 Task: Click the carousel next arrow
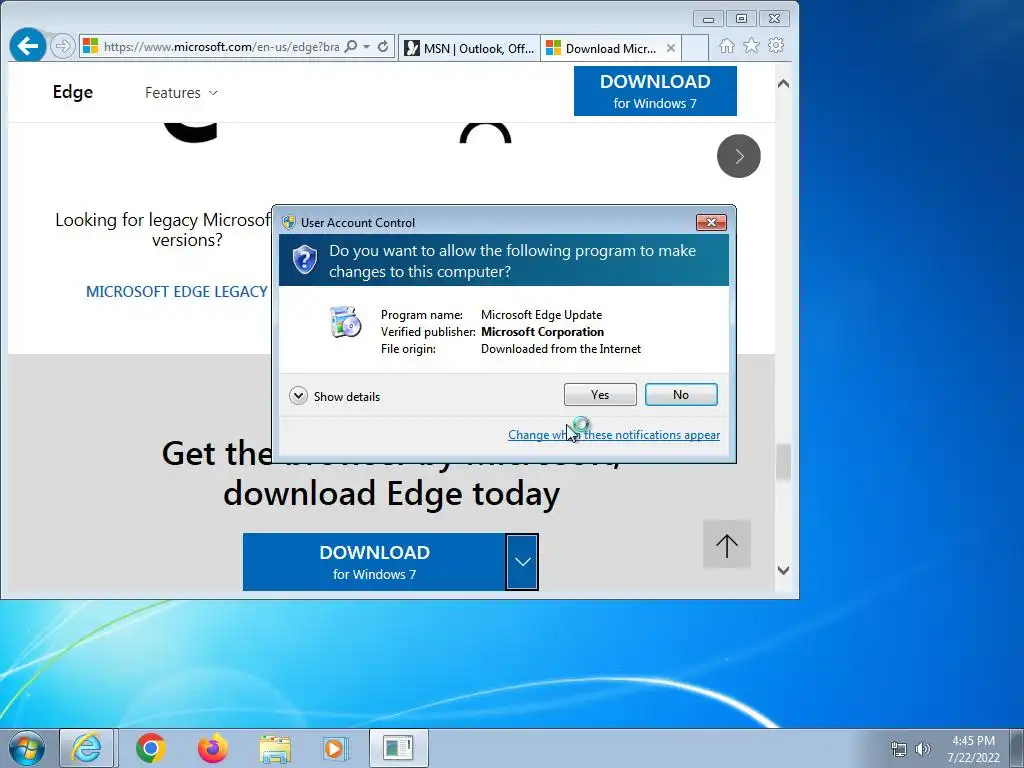pyautogui.click(x=739, y=156)
